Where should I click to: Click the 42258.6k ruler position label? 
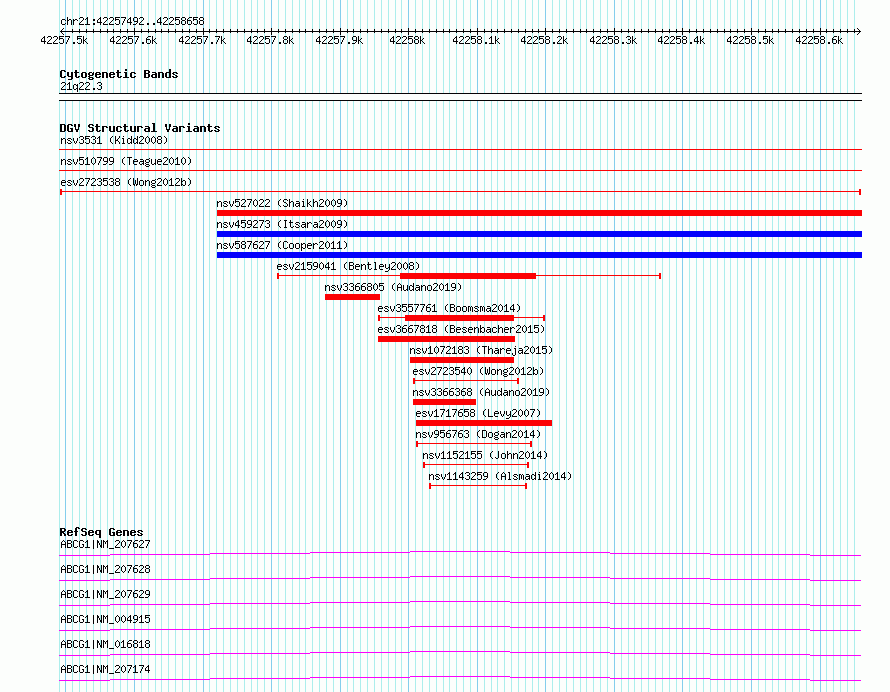pos(819,40)
